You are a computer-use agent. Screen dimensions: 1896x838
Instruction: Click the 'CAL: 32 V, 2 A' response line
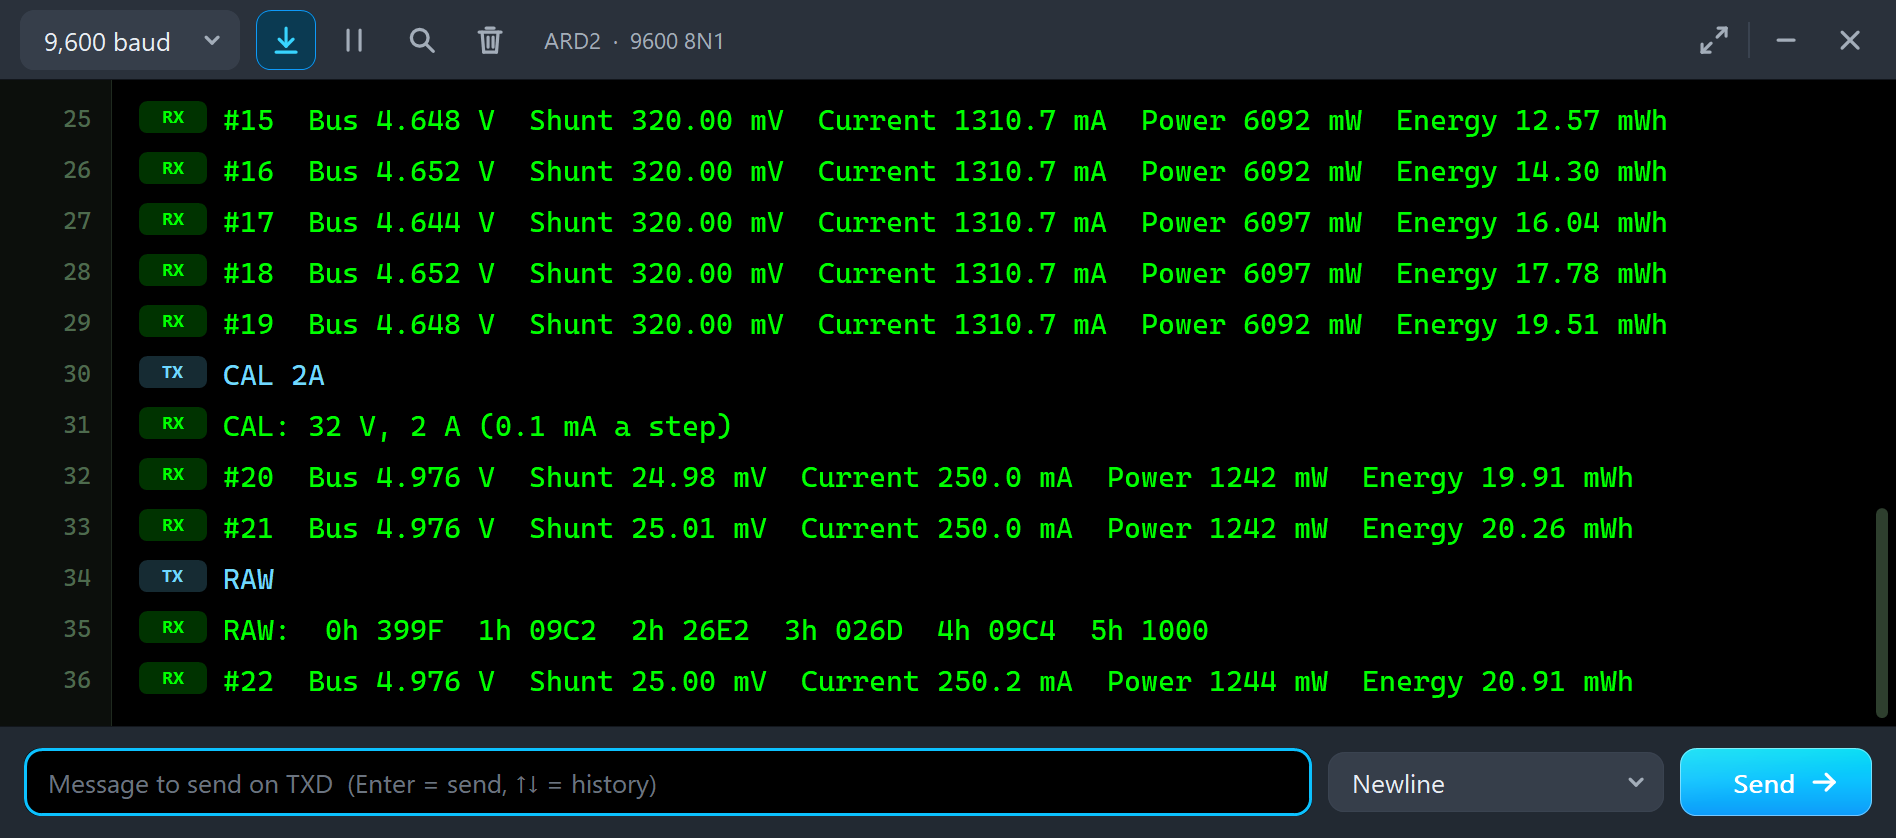click(477, 426)
